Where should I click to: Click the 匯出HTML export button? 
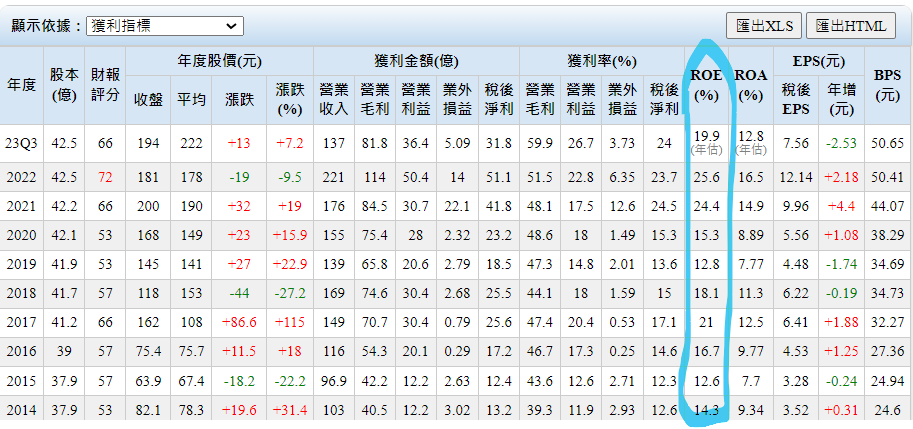point(849,26)
